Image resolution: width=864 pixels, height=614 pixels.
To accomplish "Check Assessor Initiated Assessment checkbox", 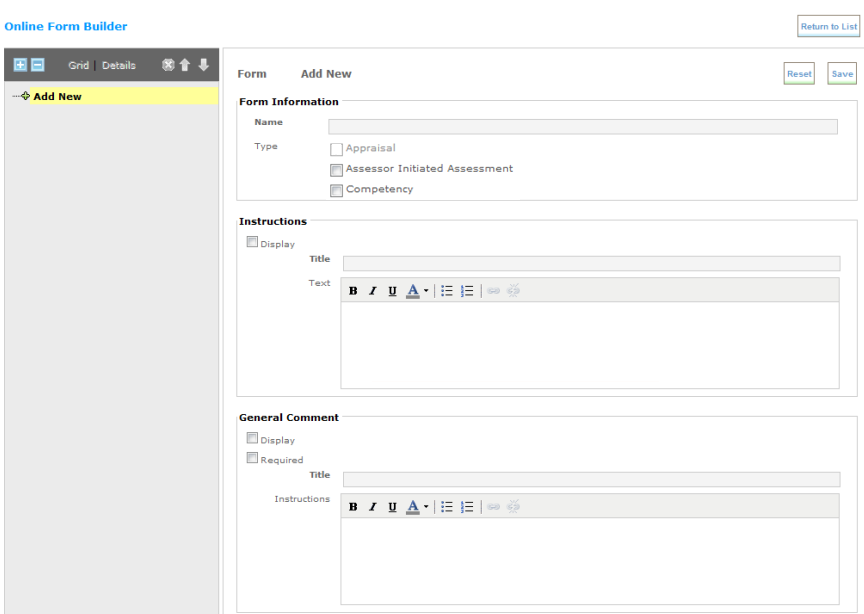I will point(336,170).
